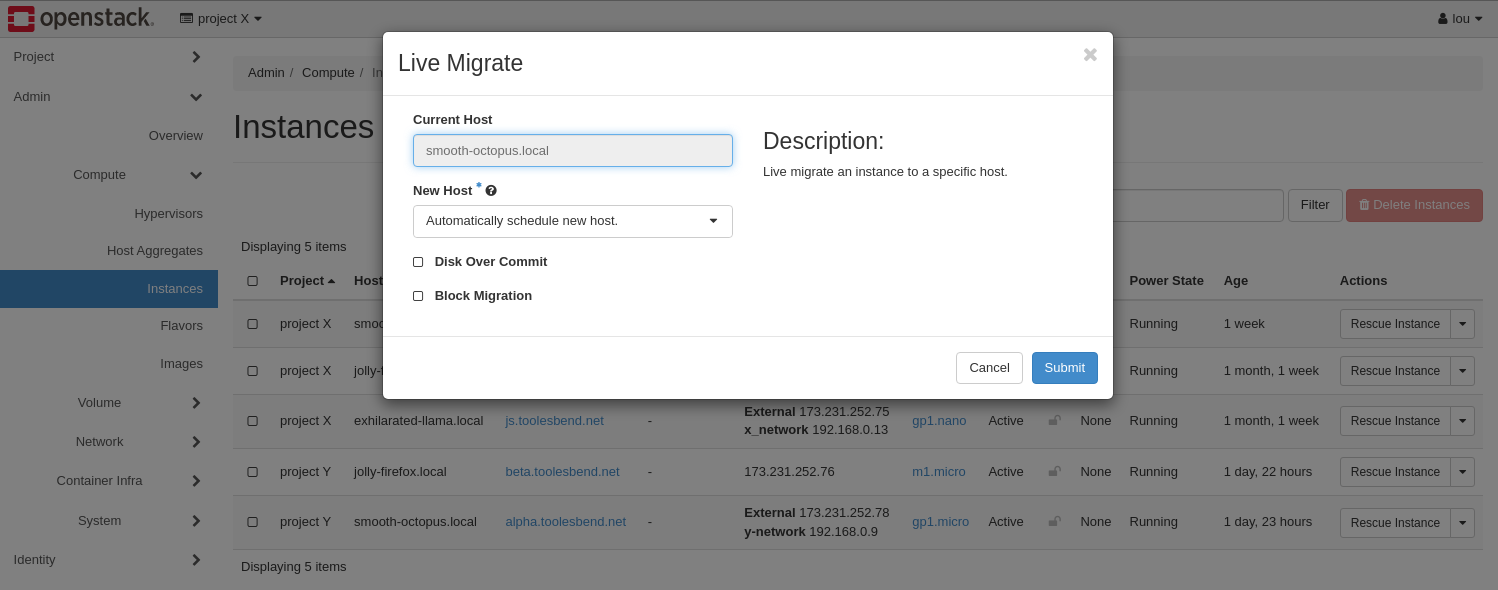Tick the checkbox for jolly-firefox.local row

click(x=252, y=472)
